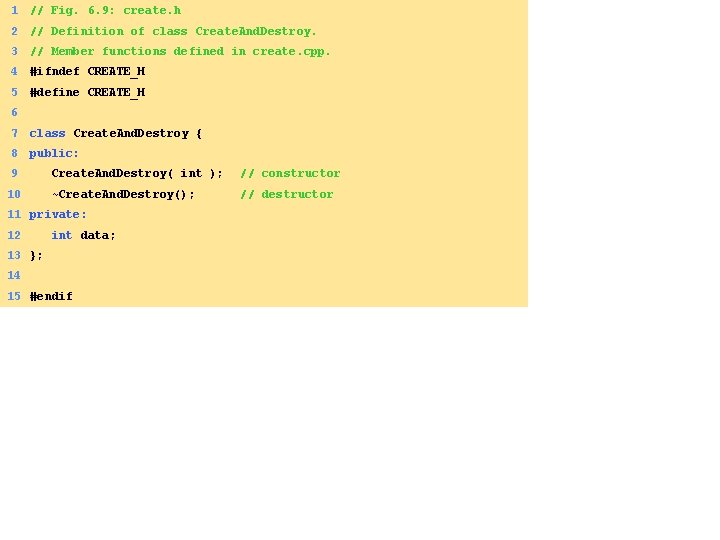Click the 'class' keyword on line 7
This screenshot has height=540, width=720.
click(x=47, y=133)
